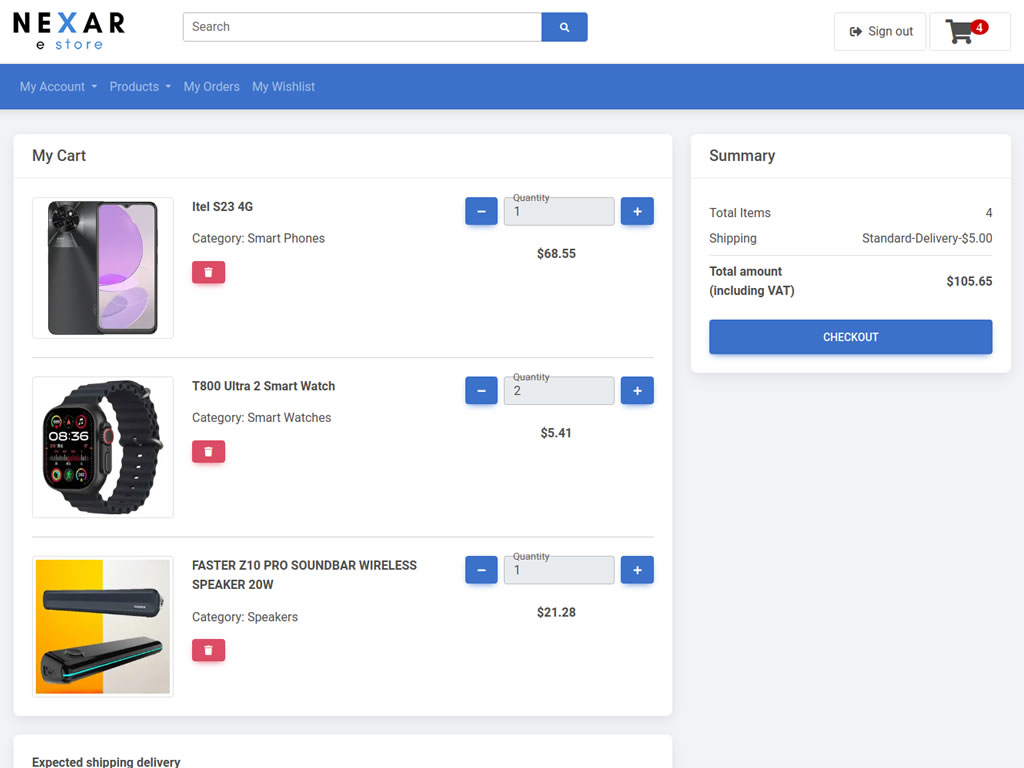Delete Itel S23 4G from cart
The width and height of the screenshot is (1024, 768).
tap(208, 272)
